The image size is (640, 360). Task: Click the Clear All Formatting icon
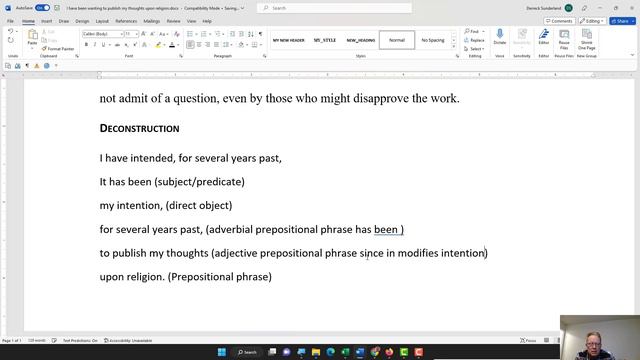177,34
